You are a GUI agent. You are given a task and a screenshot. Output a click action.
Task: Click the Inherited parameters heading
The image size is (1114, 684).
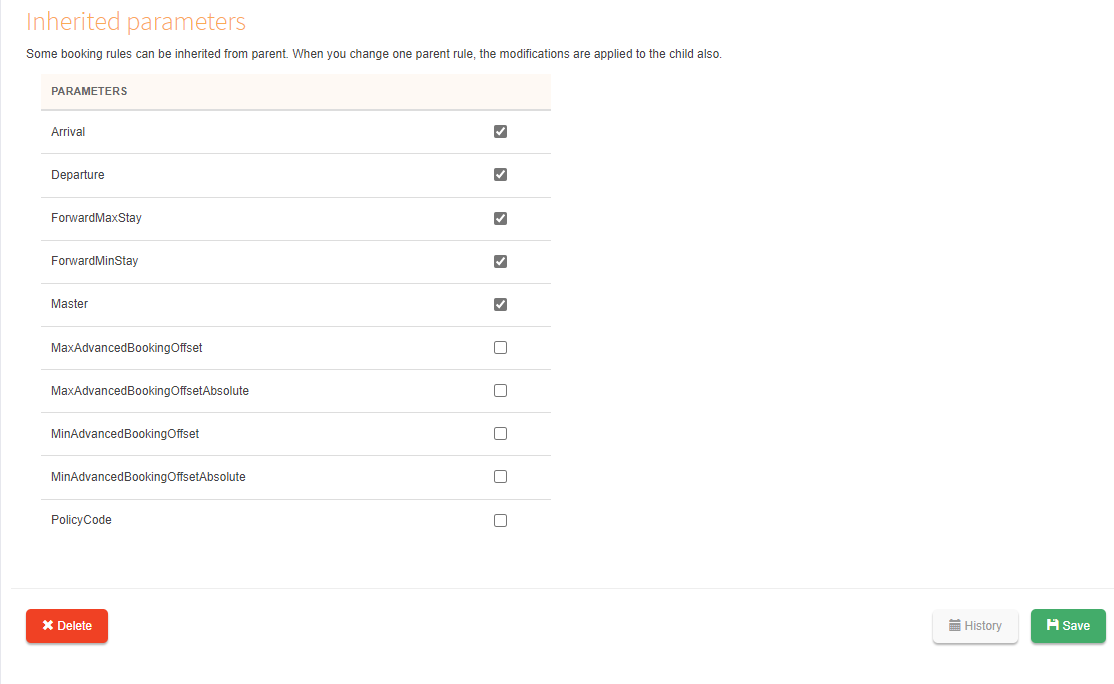[136, 22]
